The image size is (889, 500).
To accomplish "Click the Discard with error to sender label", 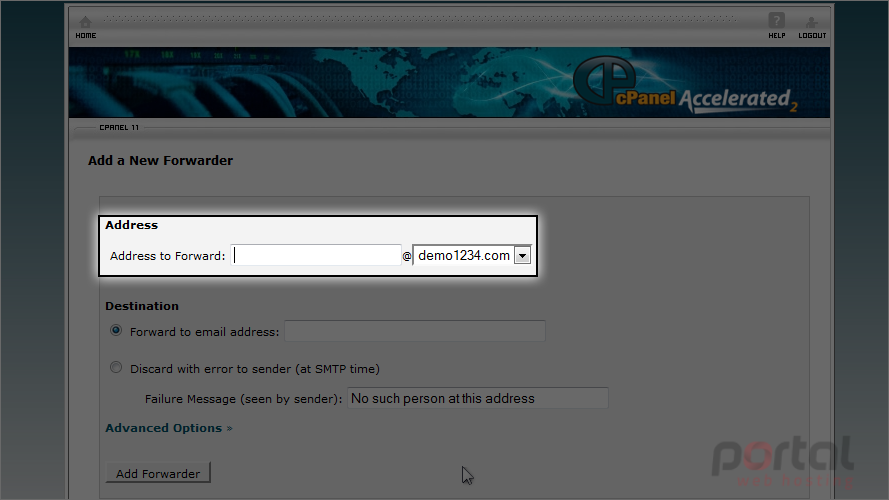I will [x=255, y=369].
